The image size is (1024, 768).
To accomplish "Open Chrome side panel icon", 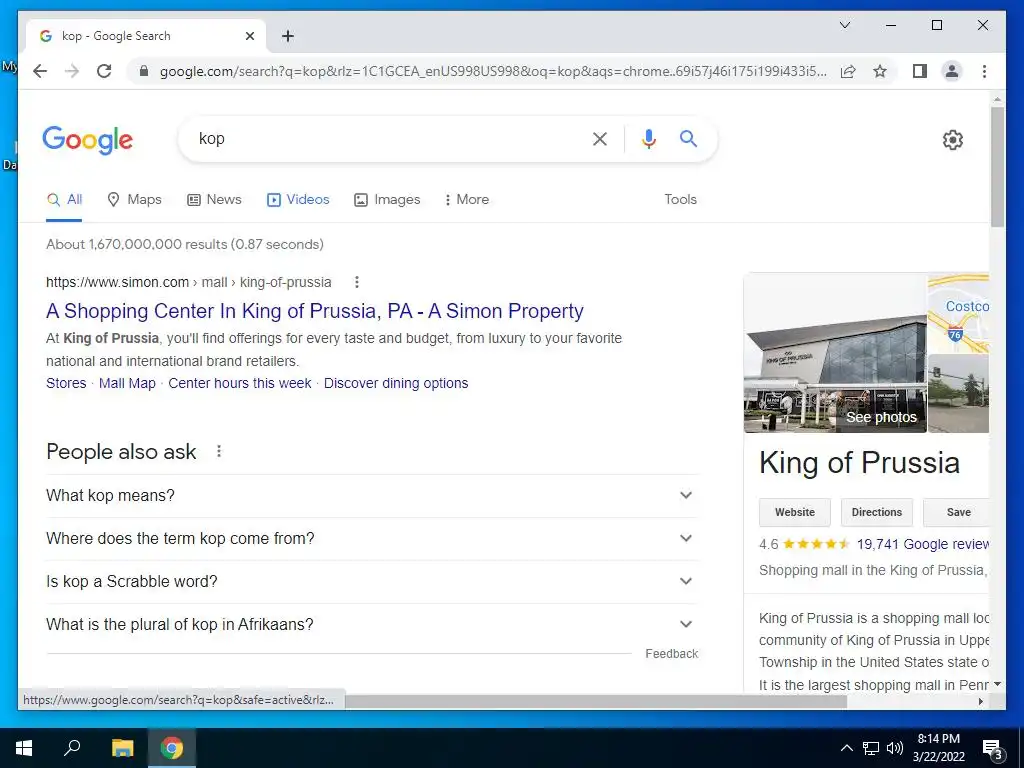I will tap(920, 71).
